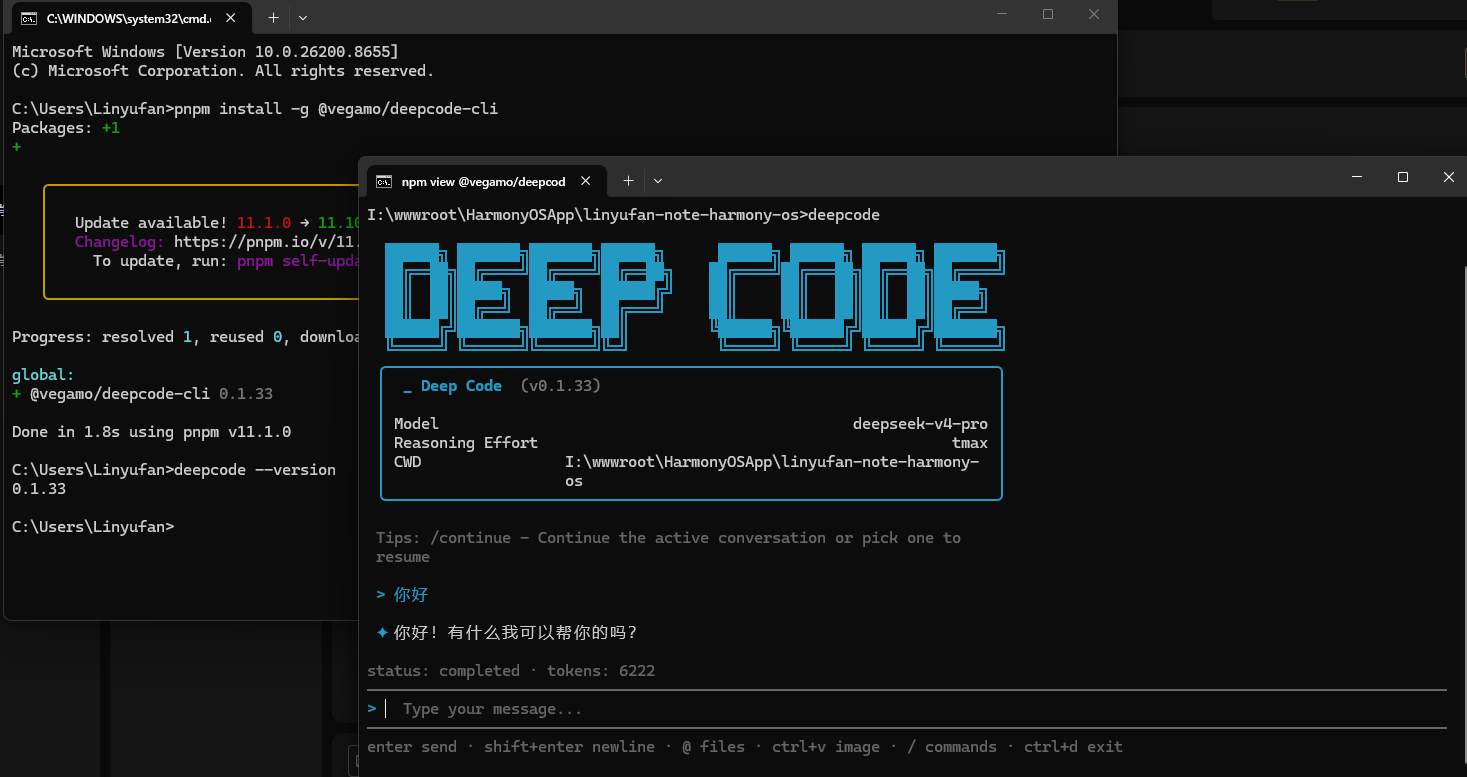Click the 'shift+enter newline' hint
The height and width of the screenshot is (777, 1467).
(x=569, y=747)
